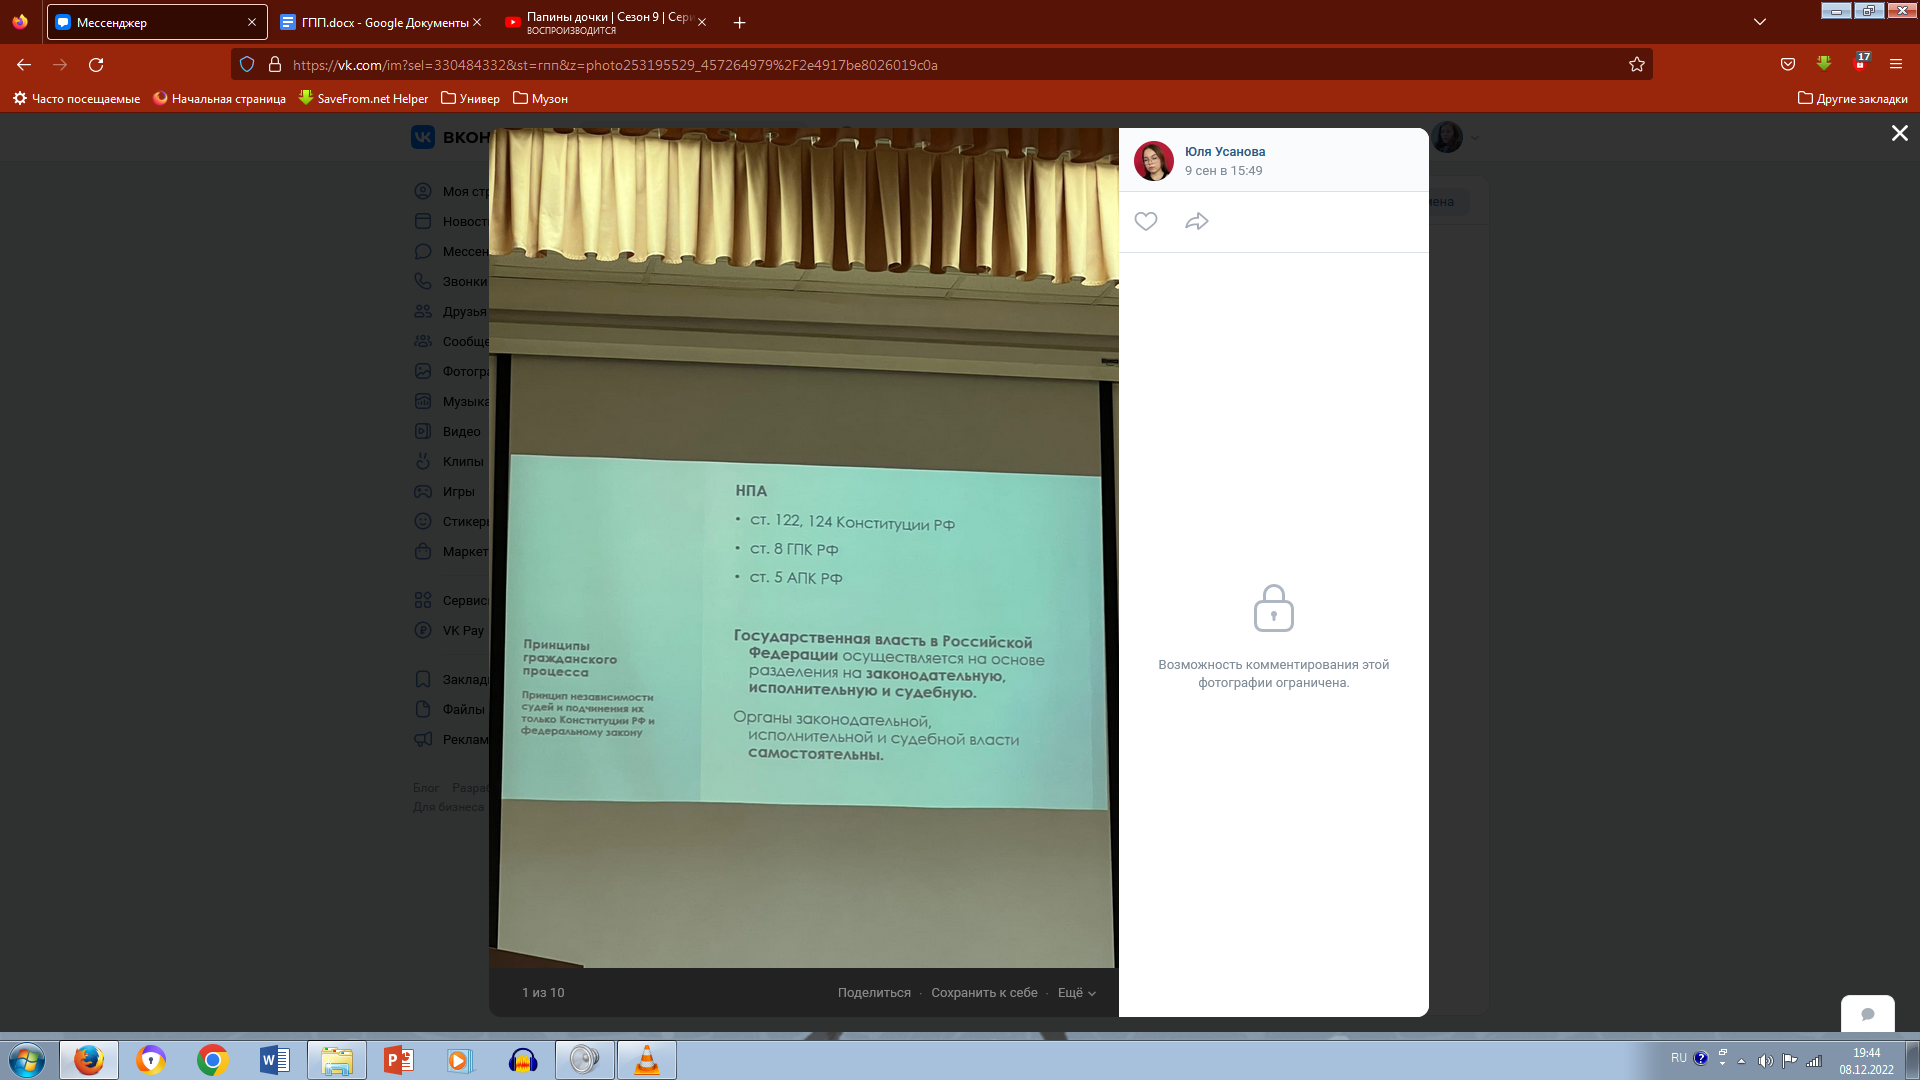Viewport: 1920px width, 1080px height.
Task: Like the photo with the heart icon
Action: tap(1146, 221)
